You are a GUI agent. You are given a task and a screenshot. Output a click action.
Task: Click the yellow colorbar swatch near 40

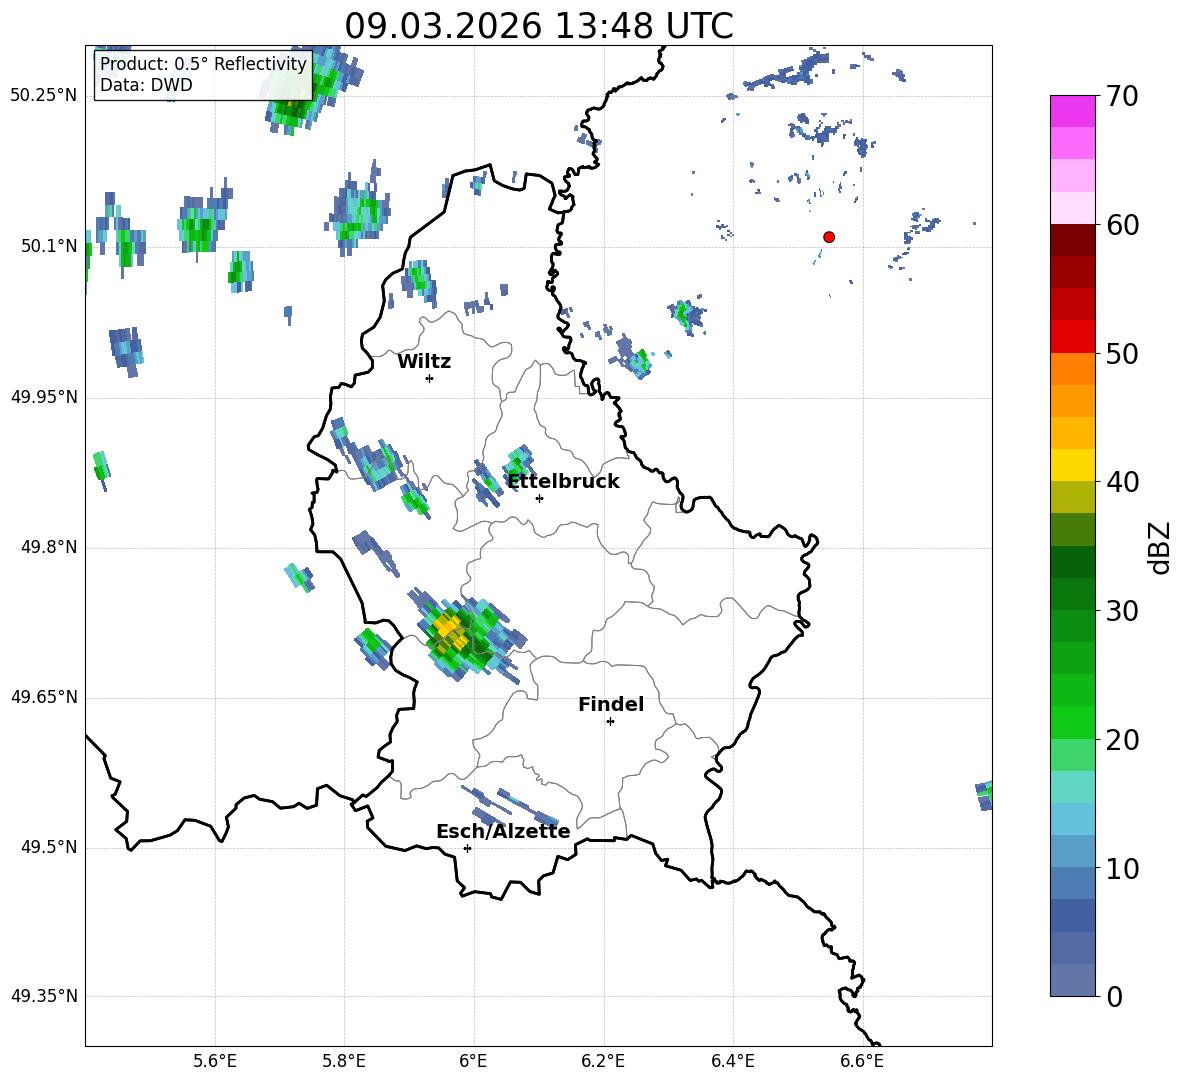[1072, 465]
